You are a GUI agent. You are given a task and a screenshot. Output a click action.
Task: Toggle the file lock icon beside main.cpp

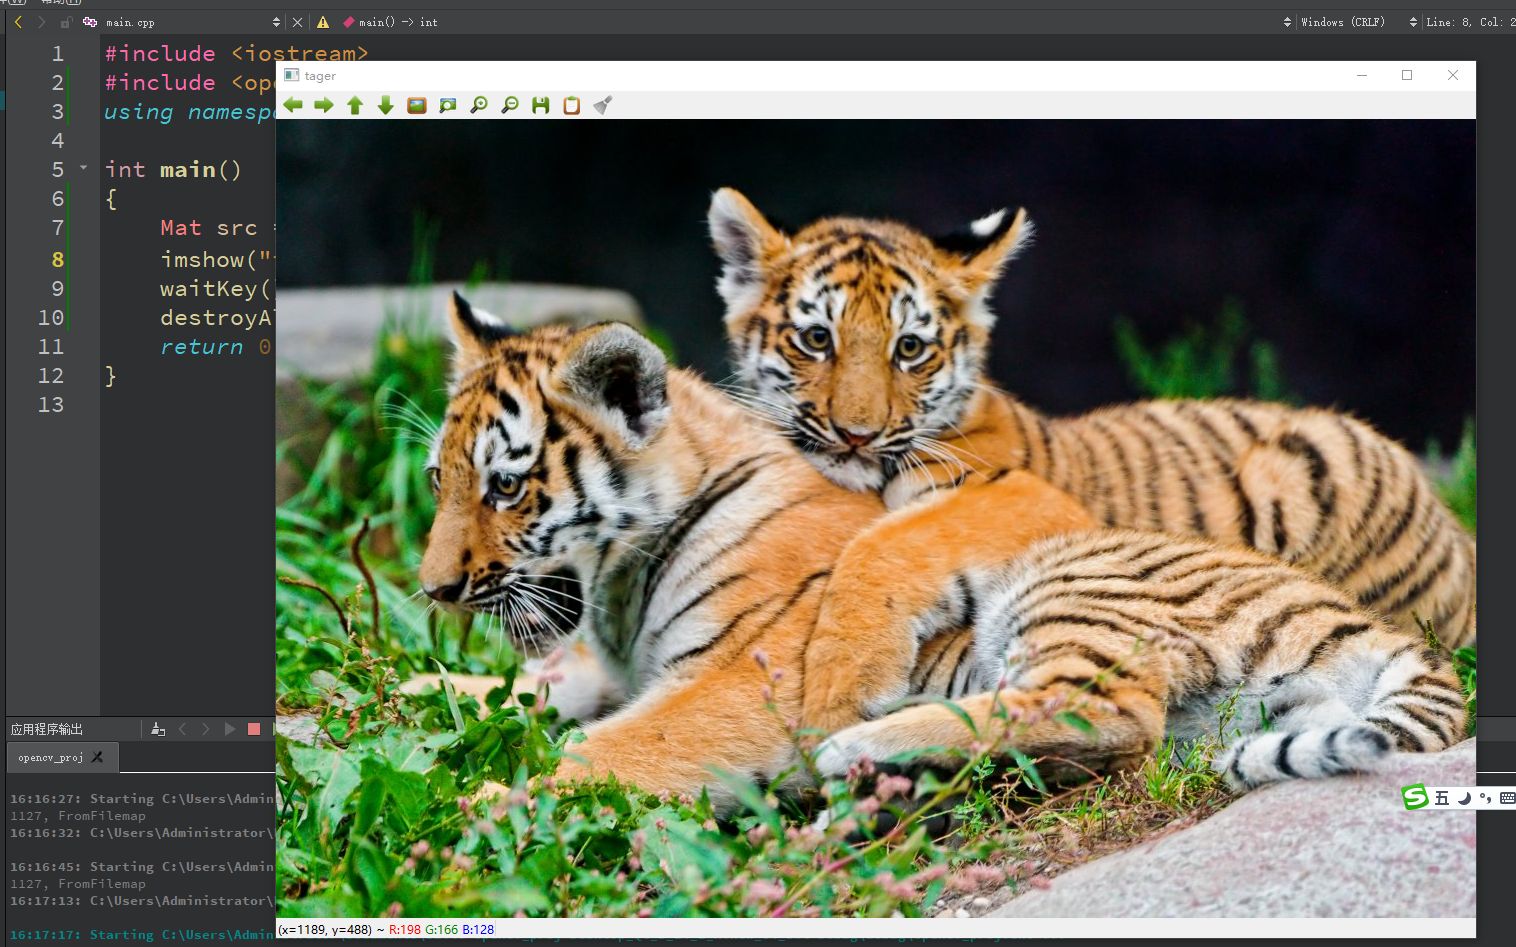click(x=66, y=22)
